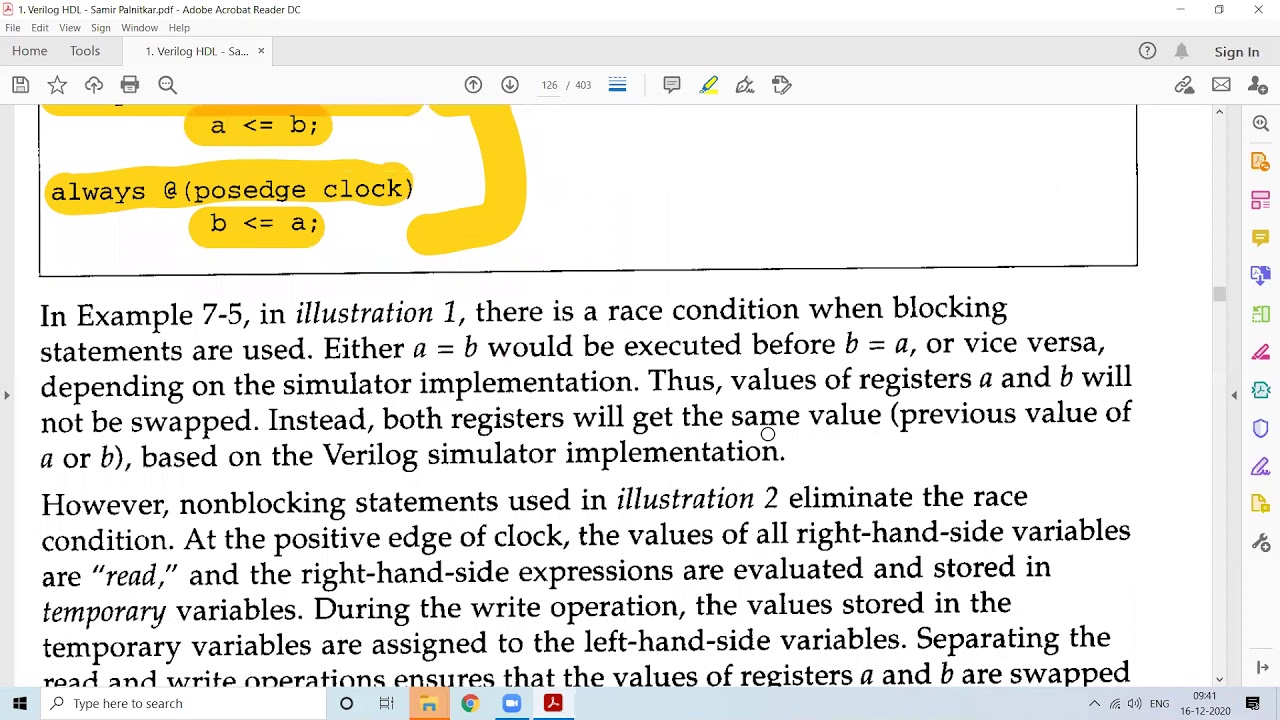Image resolution: width=1280 pixels, height=720 pixels.
Task: Select the Verilog HDL document tab
Action: [x=197, y=51]
